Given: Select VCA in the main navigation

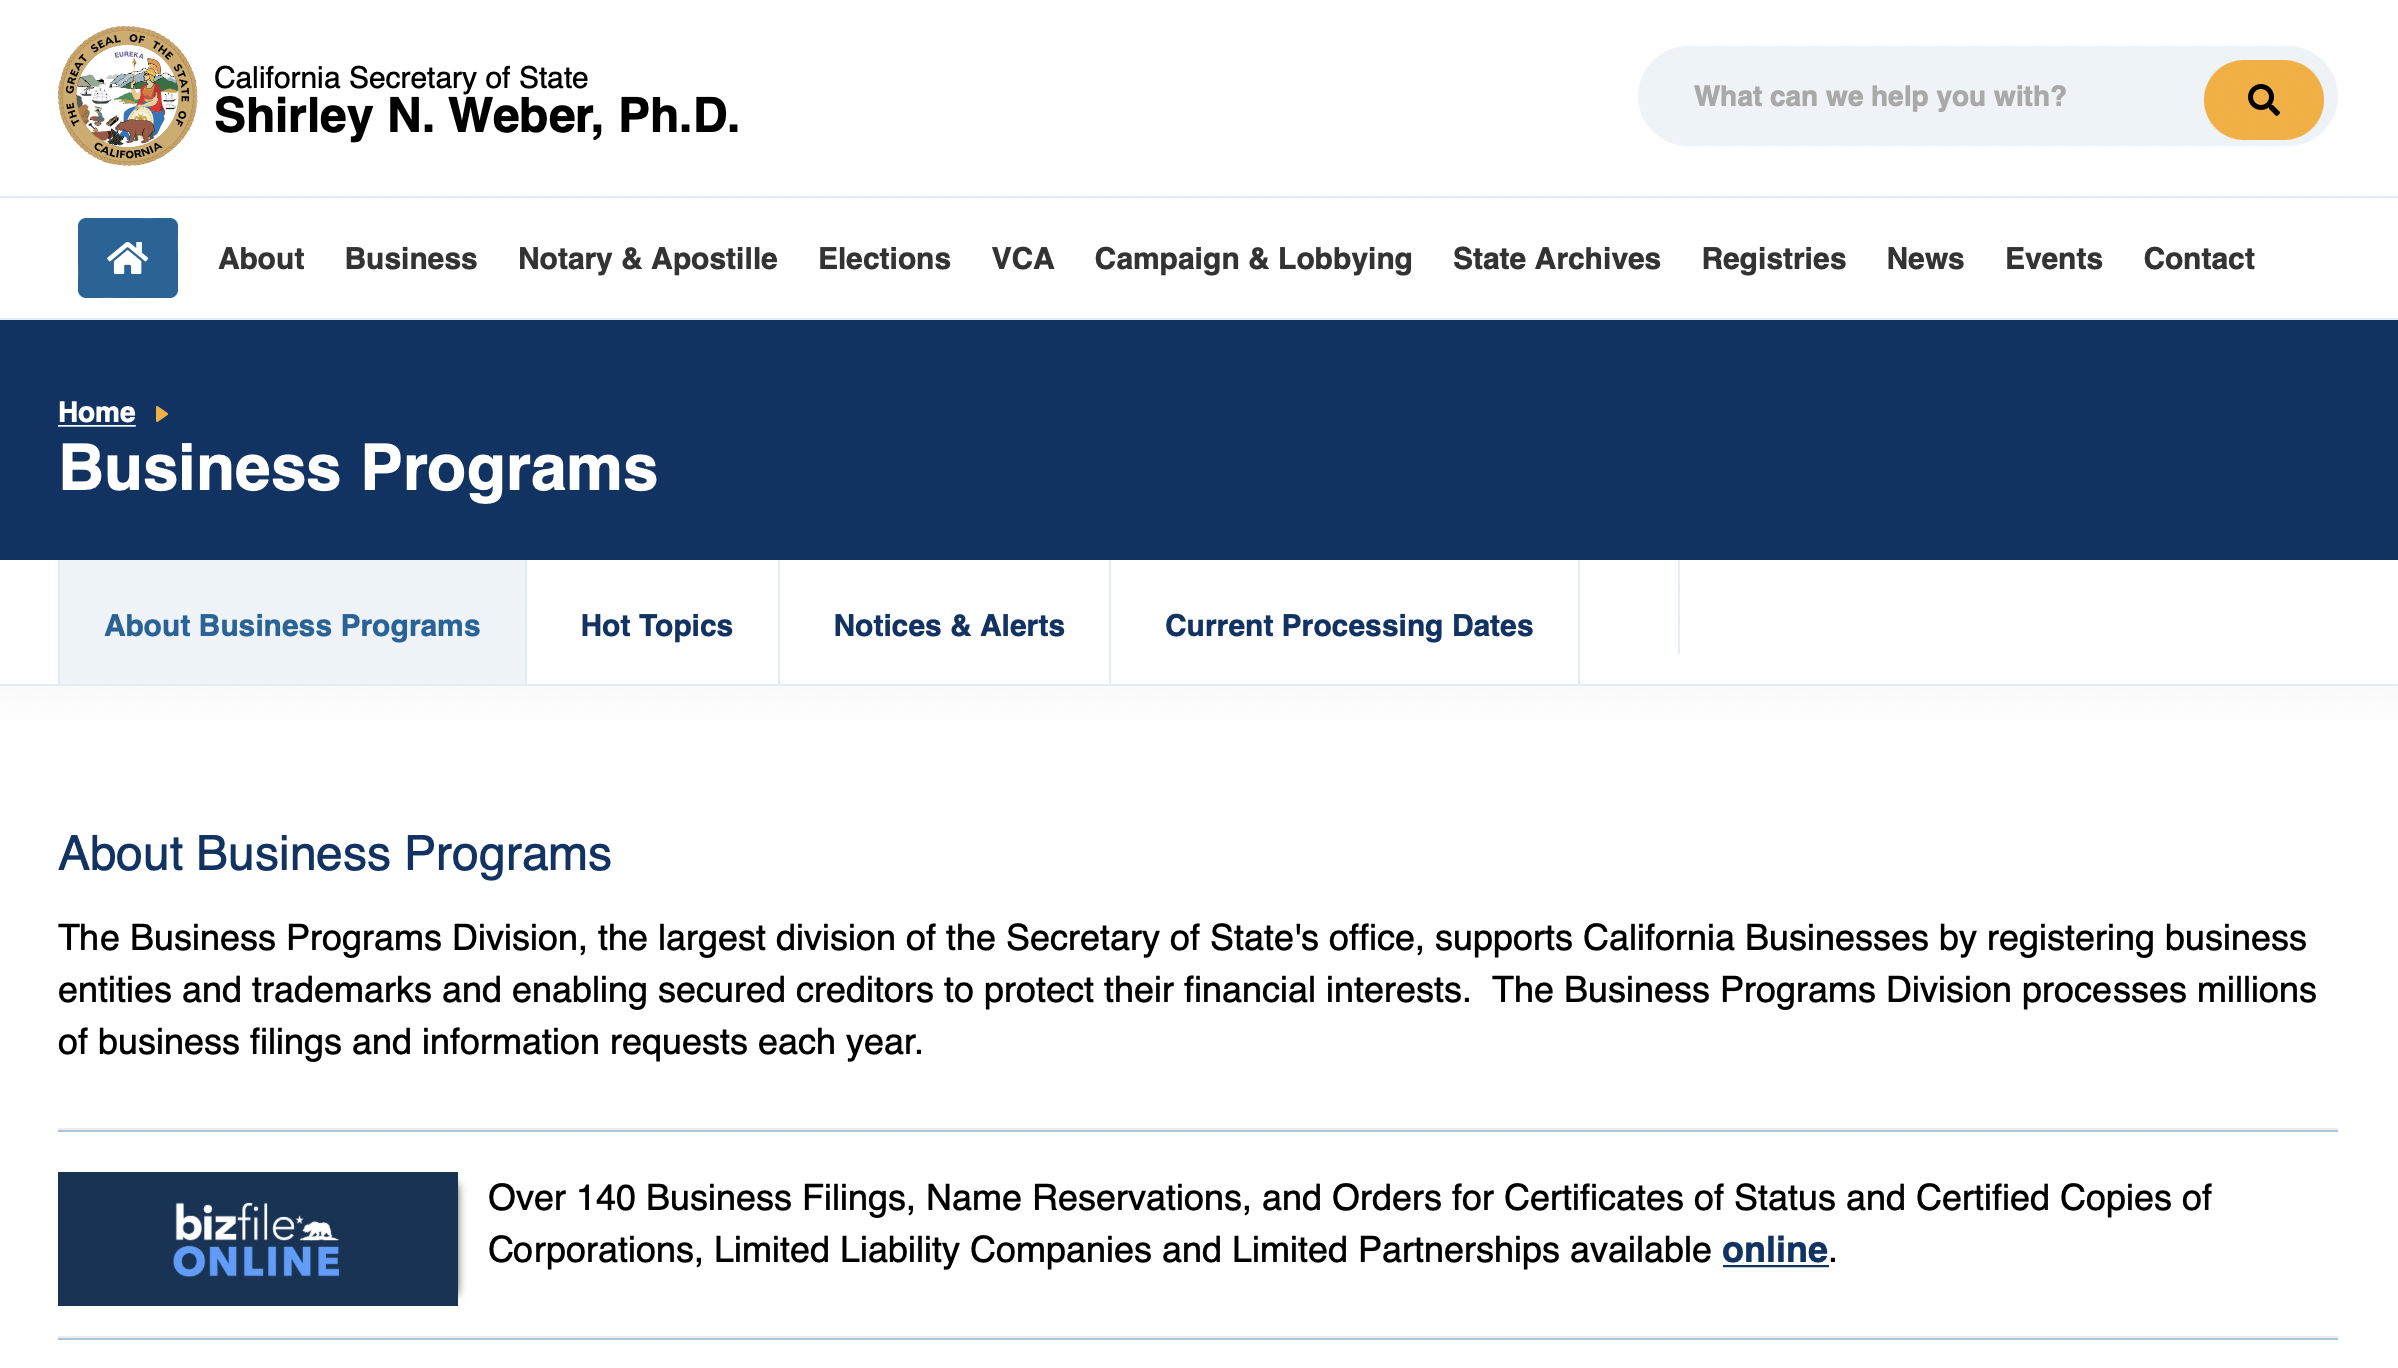Looking at the screenshot, I should click(1022, 259).
